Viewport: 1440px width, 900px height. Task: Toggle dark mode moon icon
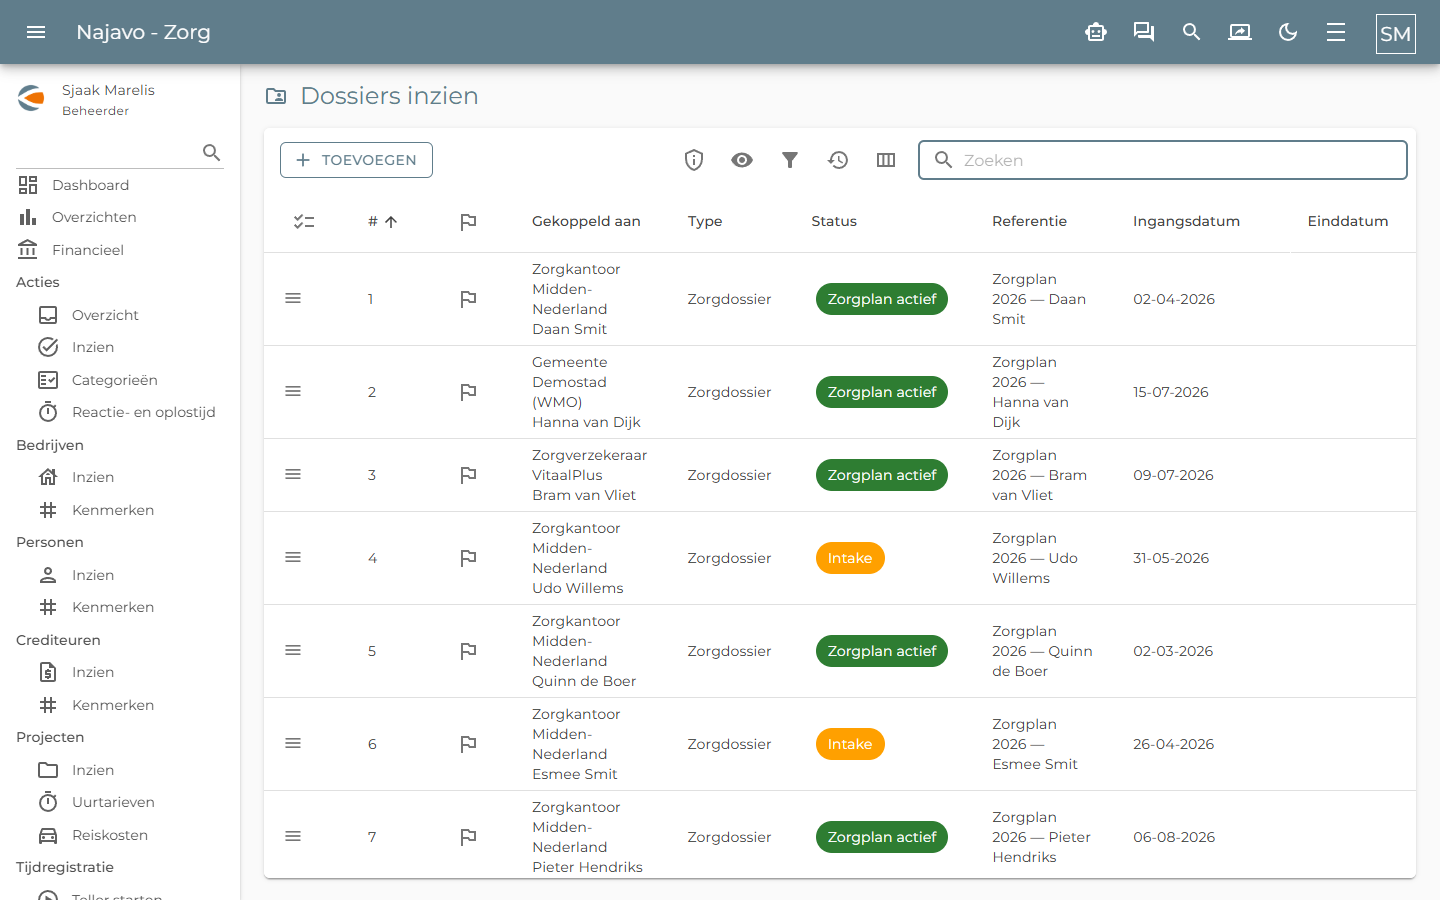click(1288, 32)
